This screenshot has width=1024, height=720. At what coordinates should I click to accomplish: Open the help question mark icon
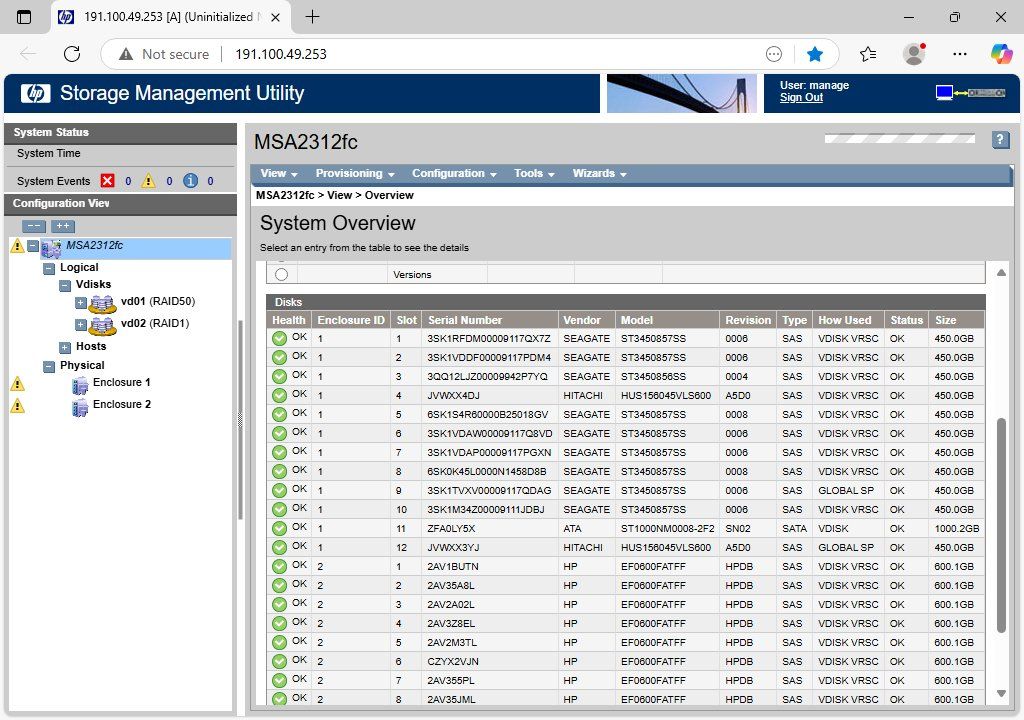1000,139
